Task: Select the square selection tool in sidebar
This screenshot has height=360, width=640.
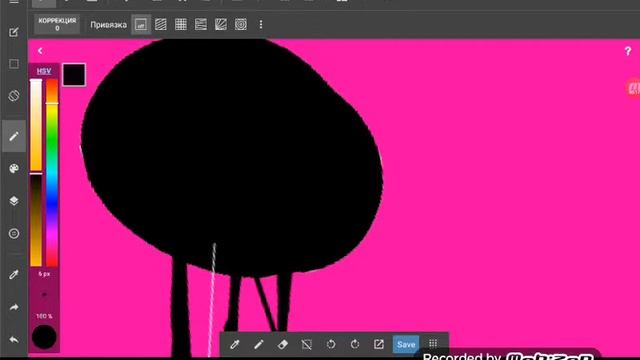Action: (14, 64)
